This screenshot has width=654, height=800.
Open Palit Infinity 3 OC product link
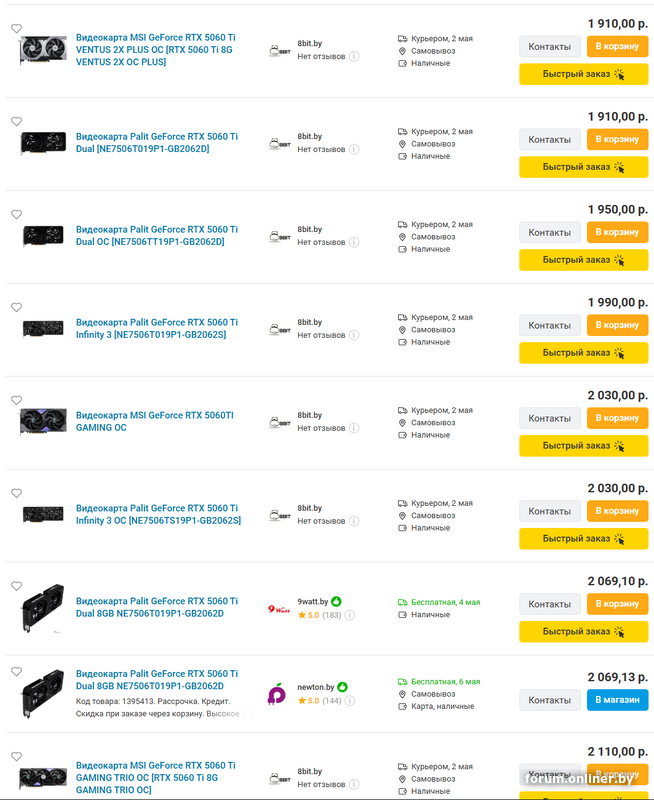(x=158, y=514)
